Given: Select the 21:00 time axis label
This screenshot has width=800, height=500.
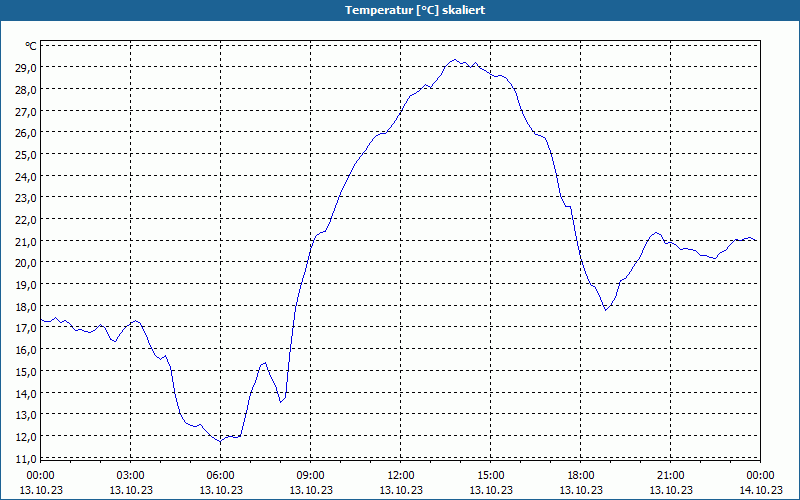Looking at the screenshot, I should pos(670,476).
